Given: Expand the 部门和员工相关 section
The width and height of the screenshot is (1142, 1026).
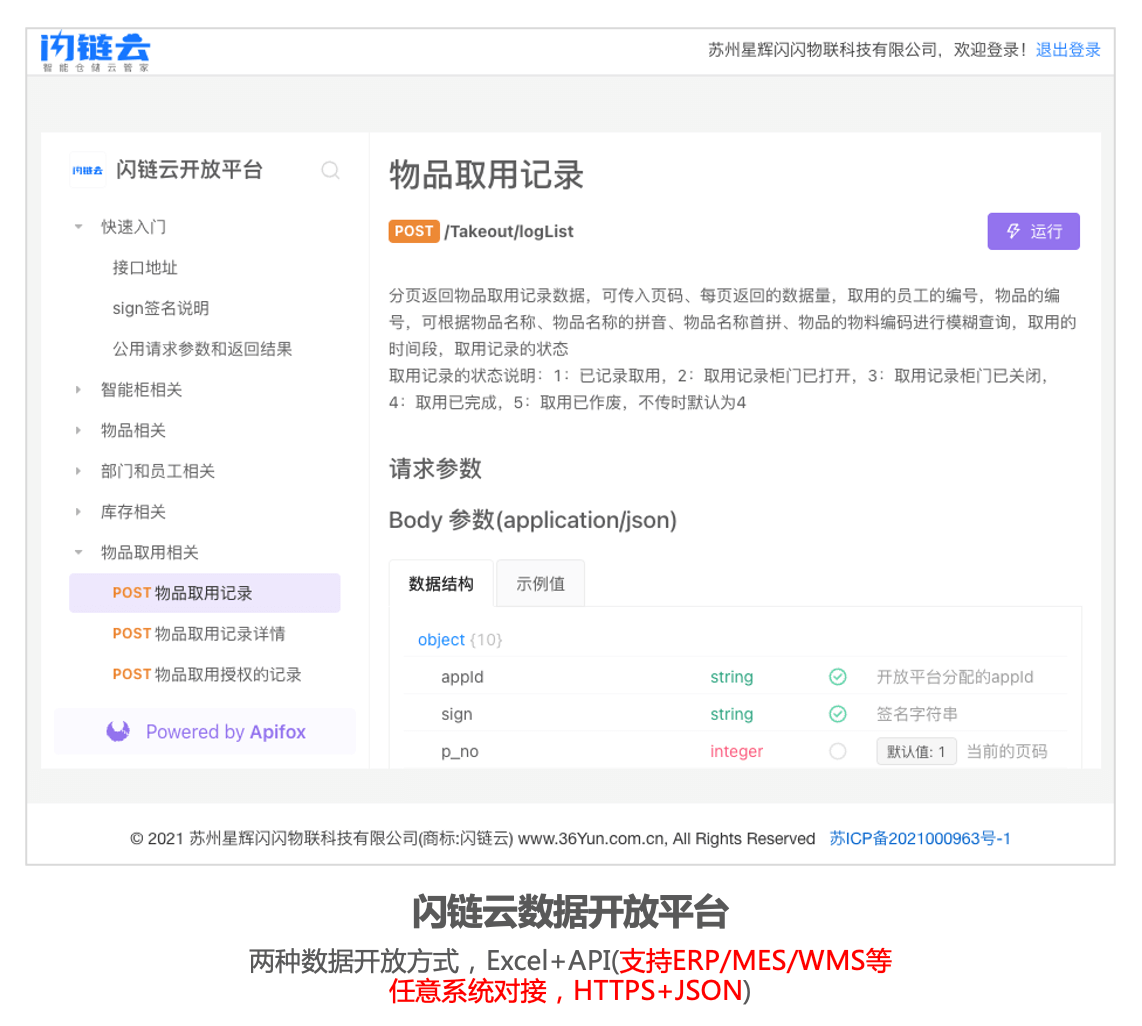Looking at the screenshot, I should [x=78, y=471].
